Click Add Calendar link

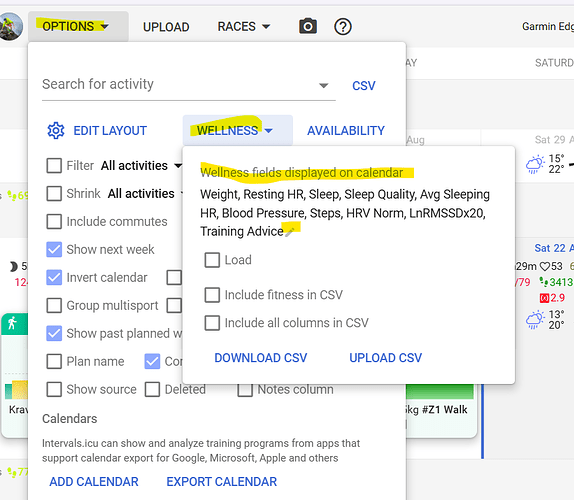tap(94, 482)
